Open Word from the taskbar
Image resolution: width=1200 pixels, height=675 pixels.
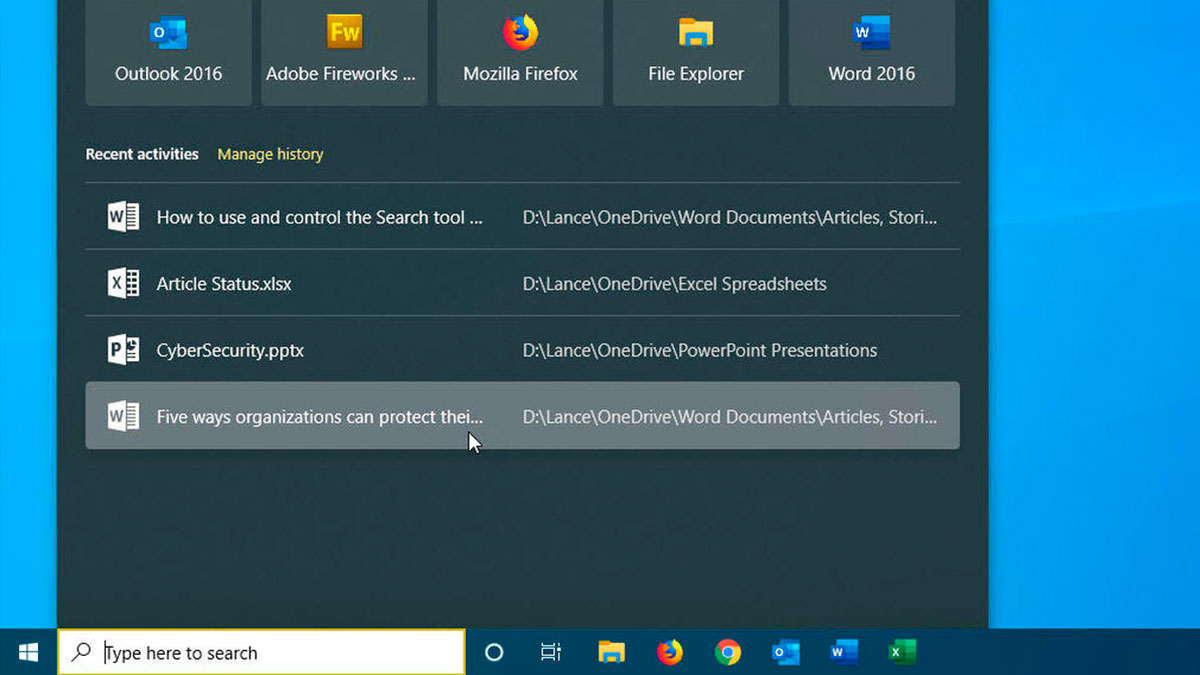tap(844, 652)
